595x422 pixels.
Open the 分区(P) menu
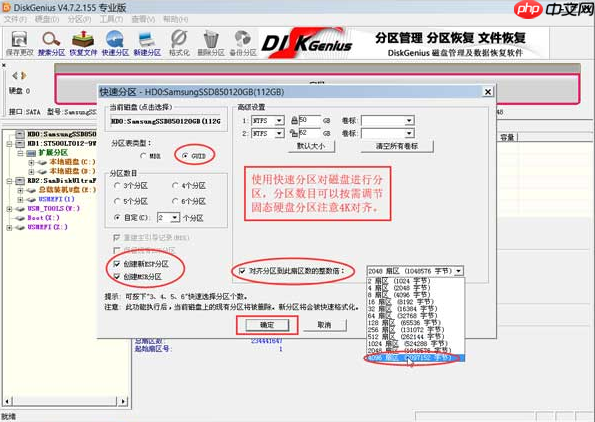pos(79,19)
